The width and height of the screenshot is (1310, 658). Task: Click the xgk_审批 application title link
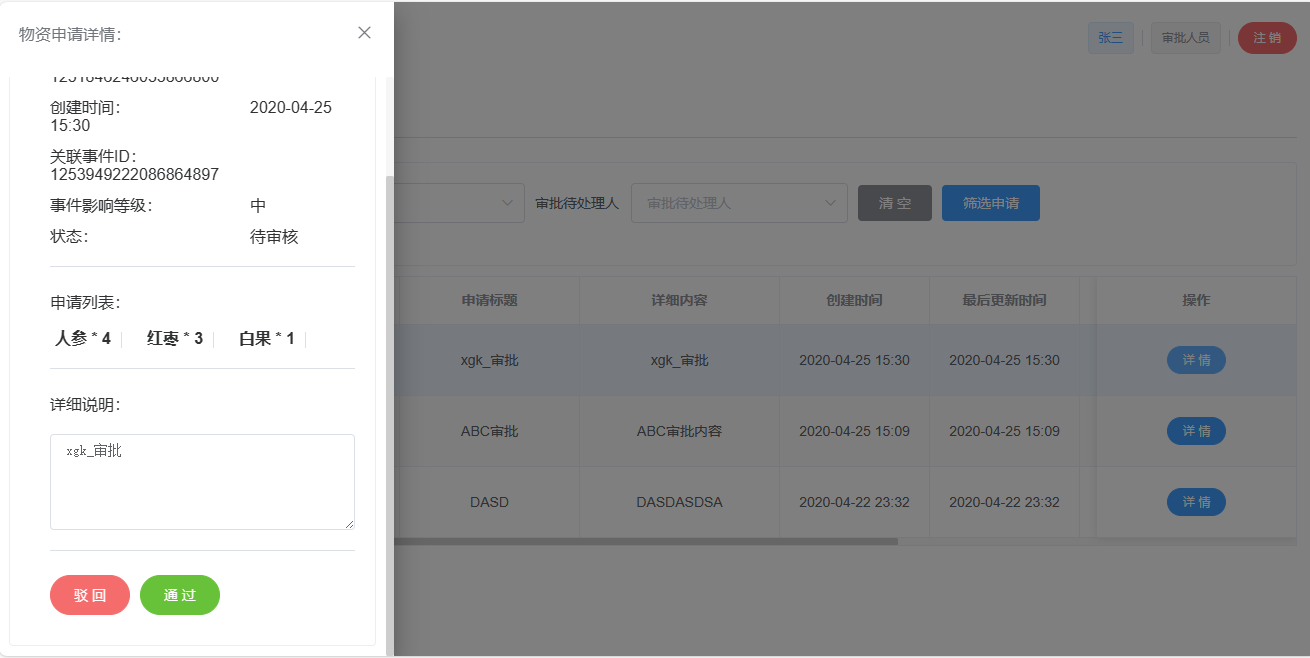[x=489, y=360]
